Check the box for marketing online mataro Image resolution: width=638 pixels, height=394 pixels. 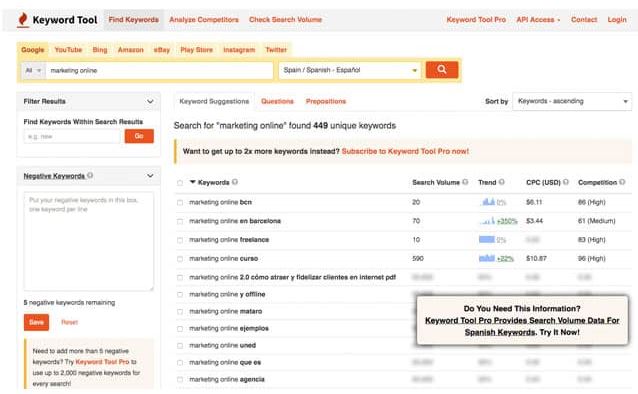pyautogui.click(x=180, y=311)
